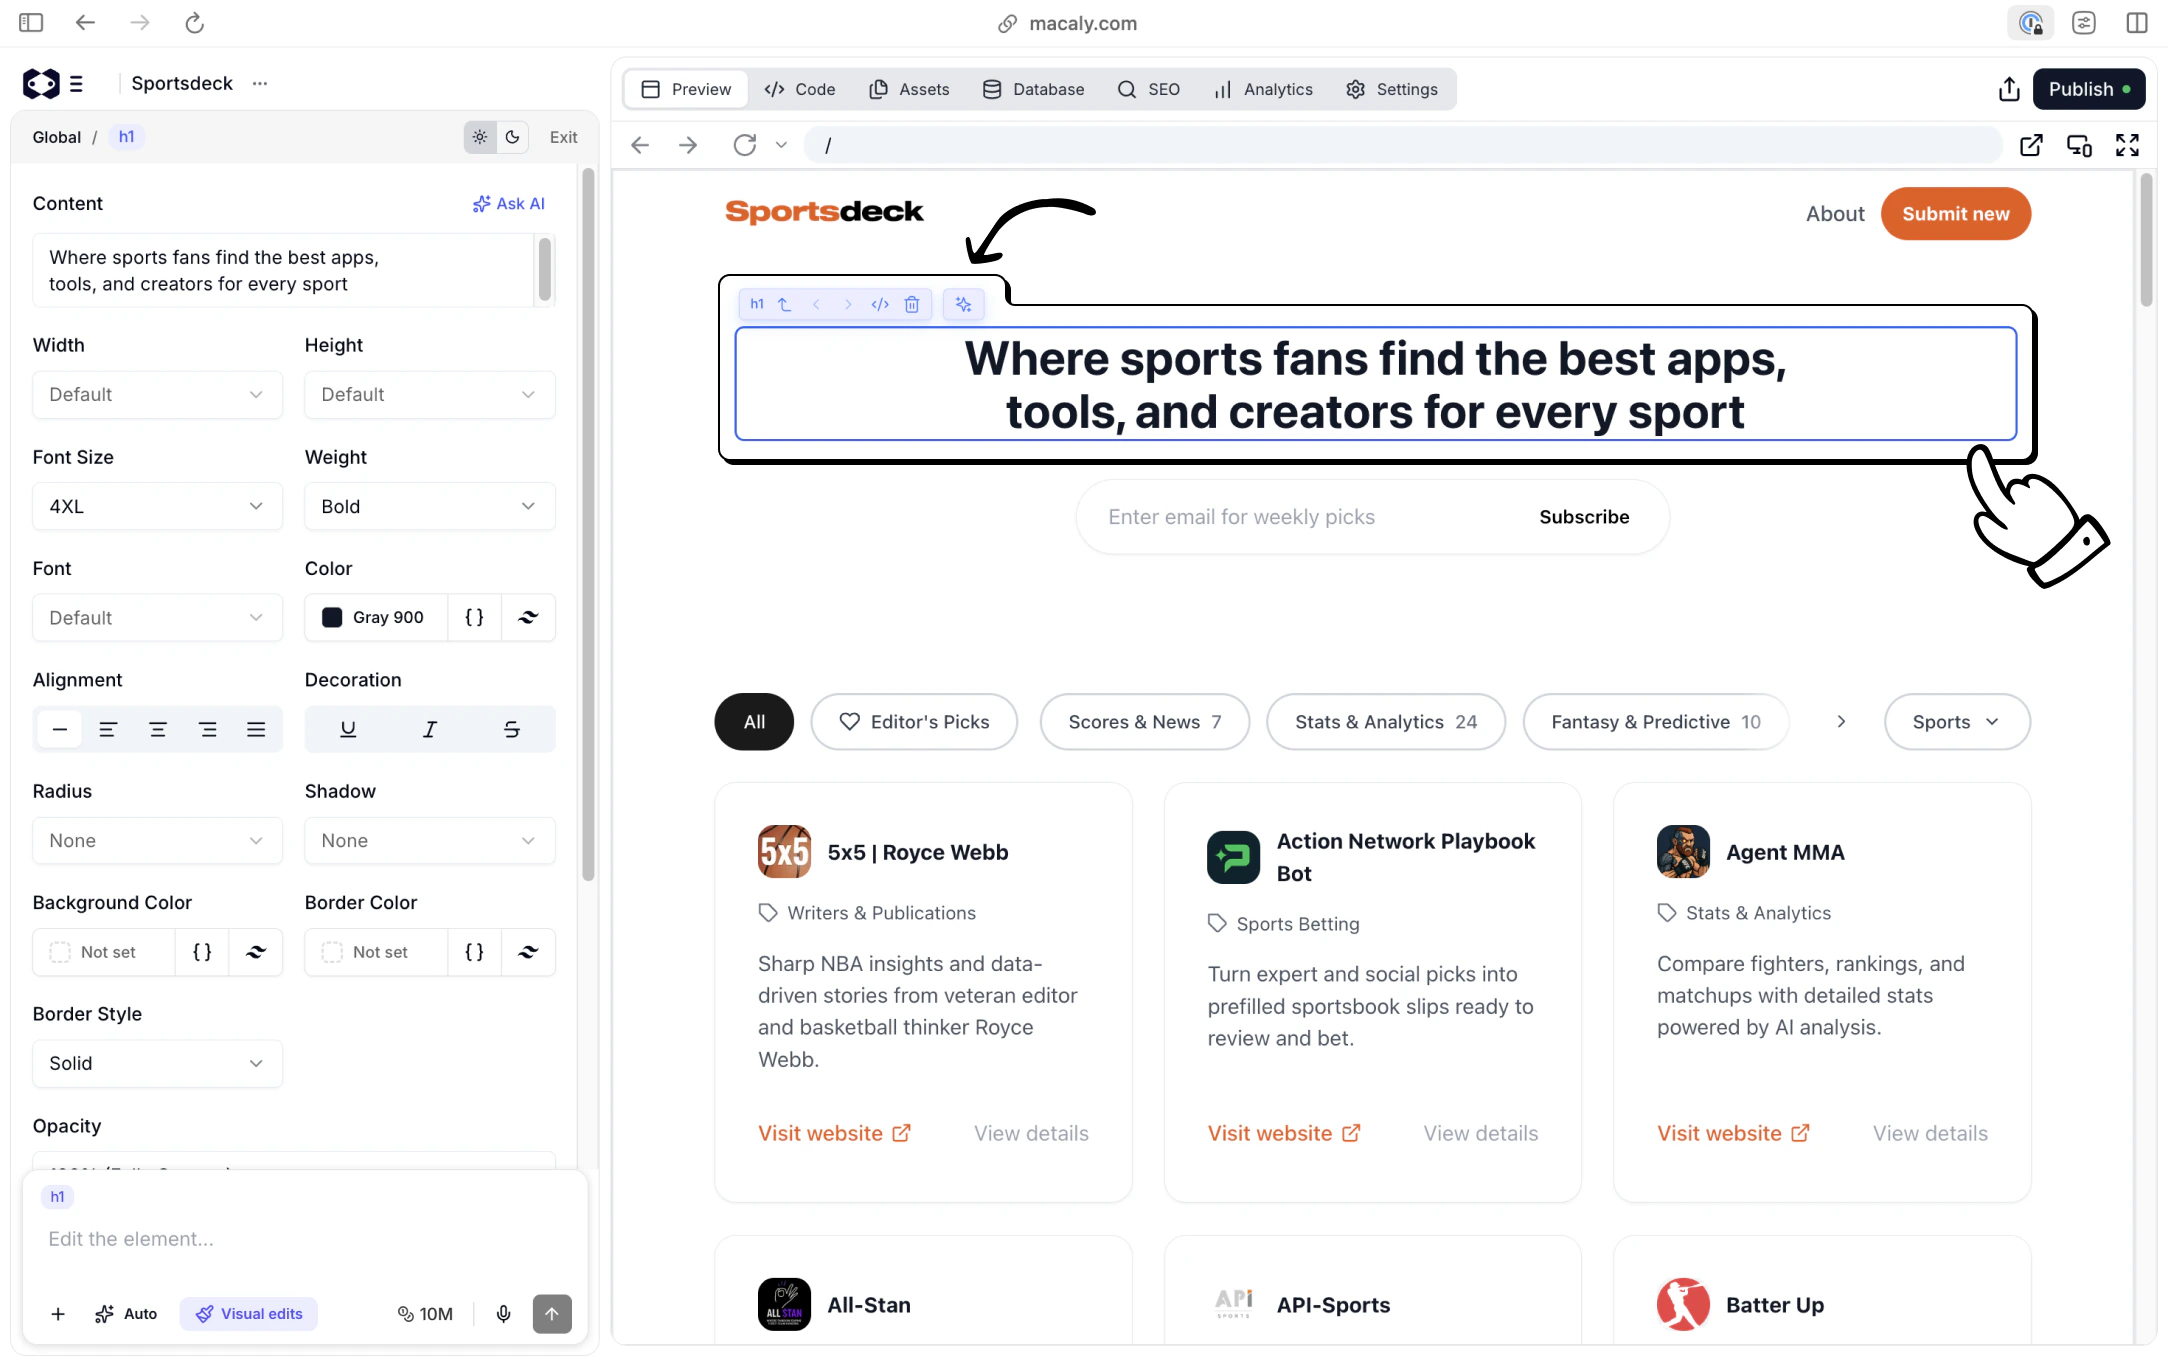The height and width of the screenshot is (1356, 2168).
Task: Open the Sports filter dropdown
Action: pyautogui.click(x=1956, y=721)
